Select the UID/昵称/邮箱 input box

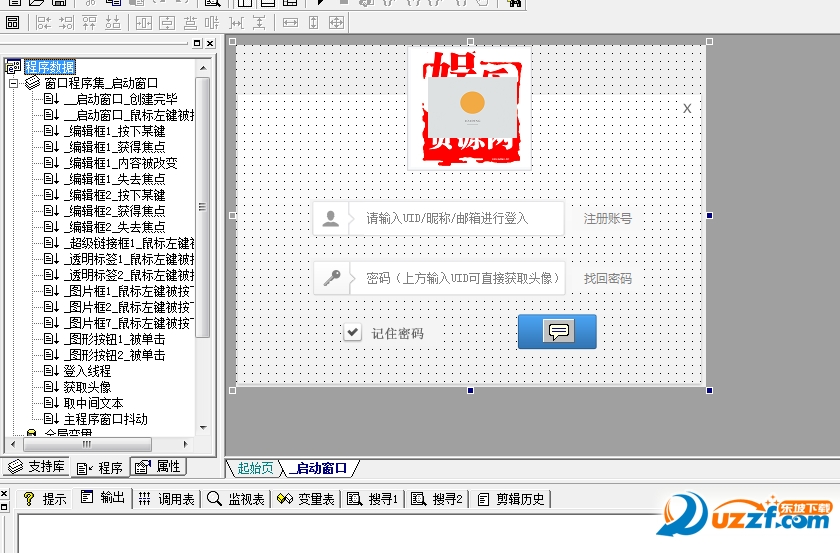click(456, 218)
